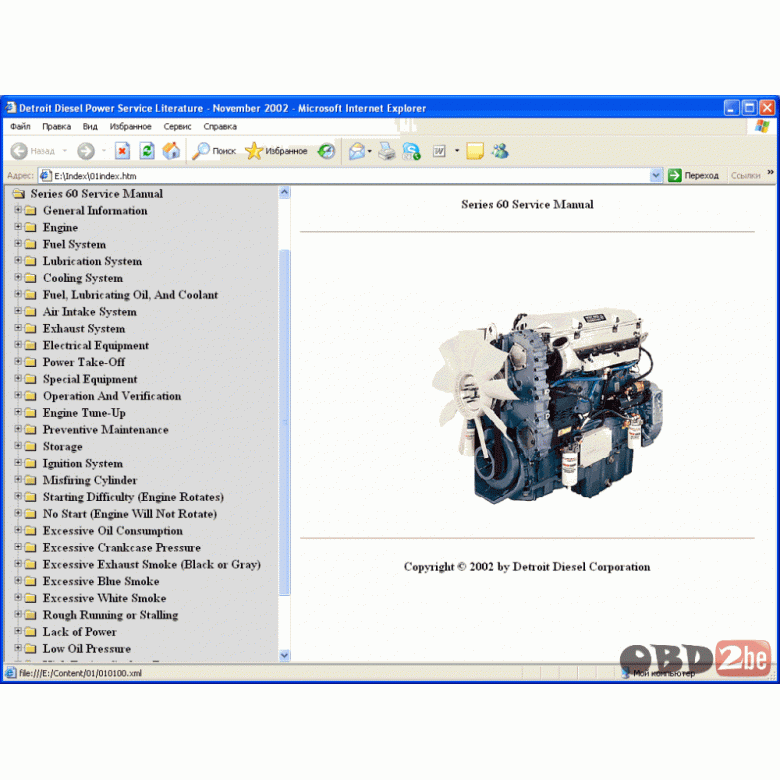The width and height of the screenshot is (780, 780).
Task: Click the Forward arrow icon
Action: [86, 151]
